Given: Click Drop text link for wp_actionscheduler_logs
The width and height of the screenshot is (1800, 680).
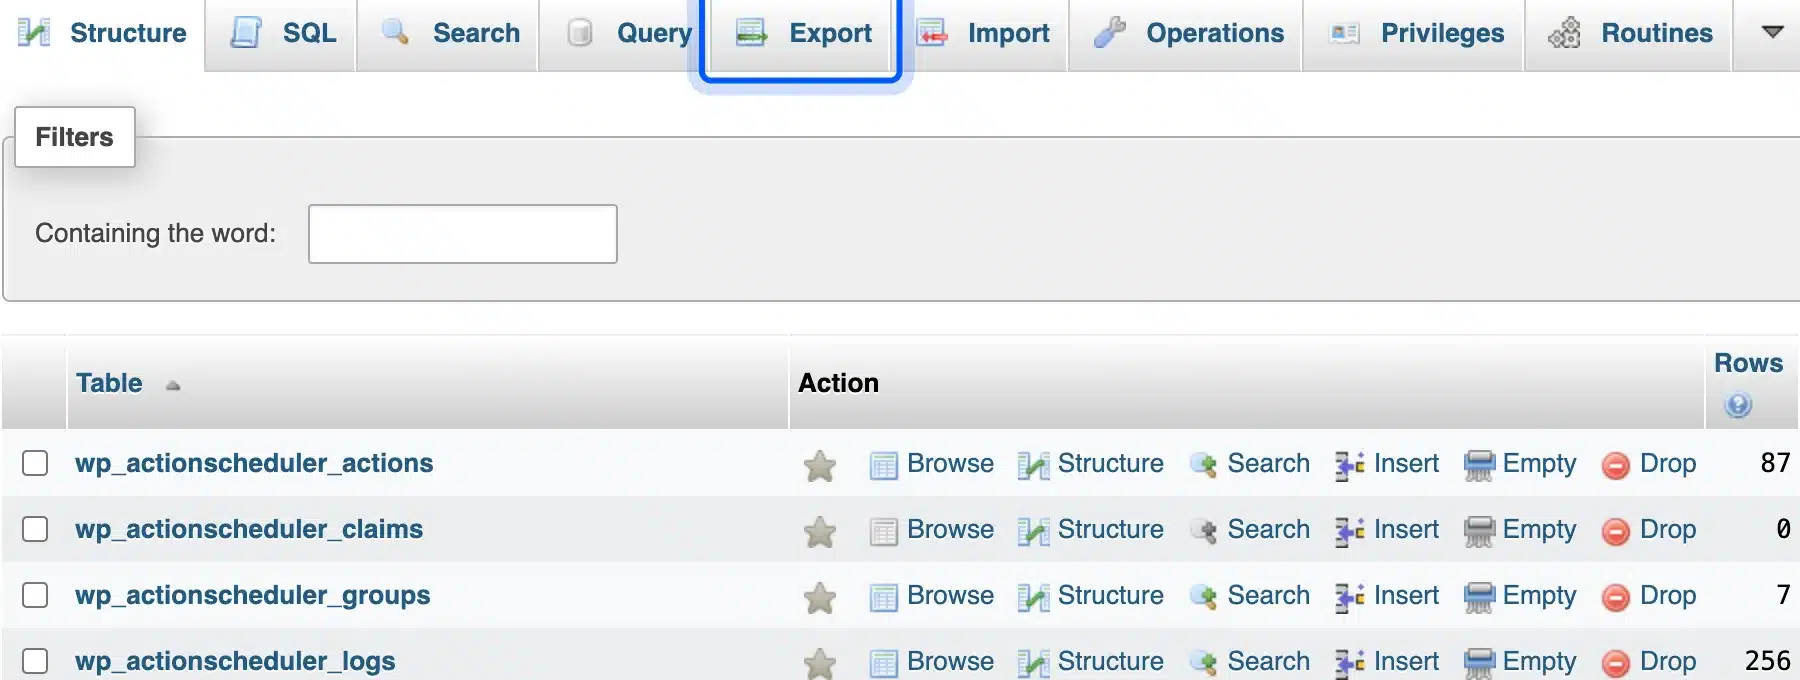Looking at the screenshot, I should coord(1668,662).
